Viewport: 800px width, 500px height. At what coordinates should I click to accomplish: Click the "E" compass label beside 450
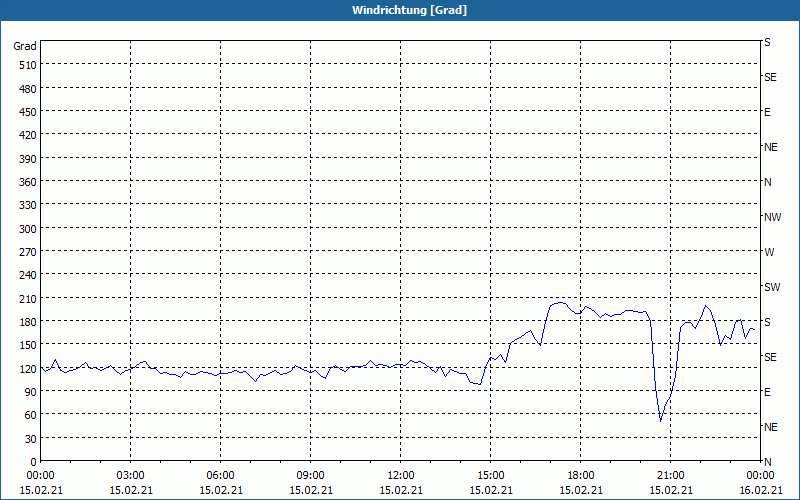coord(767,112)
